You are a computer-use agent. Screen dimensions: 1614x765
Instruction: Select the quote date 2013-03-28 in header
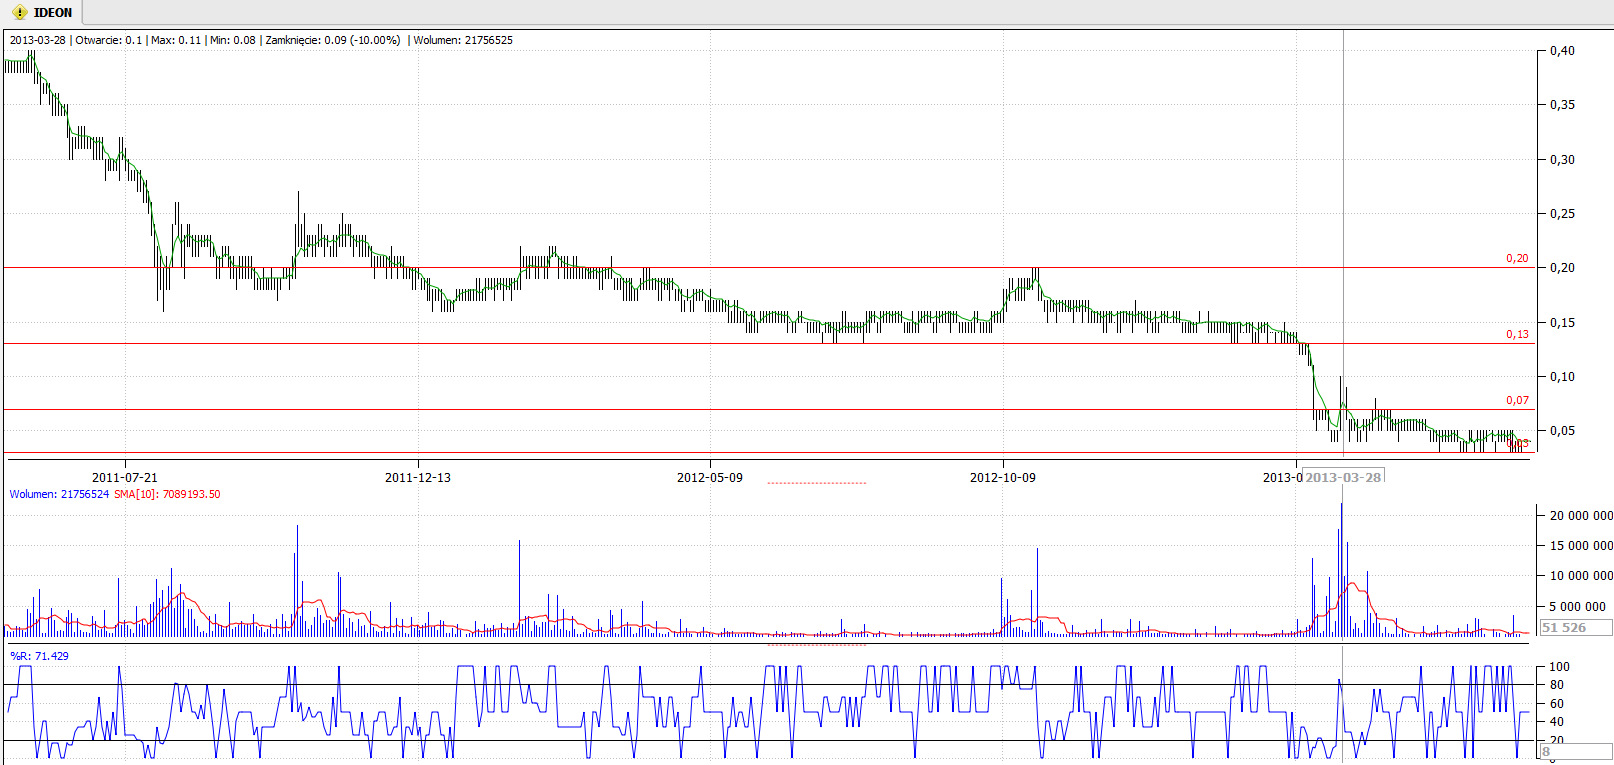coord(38,40)
